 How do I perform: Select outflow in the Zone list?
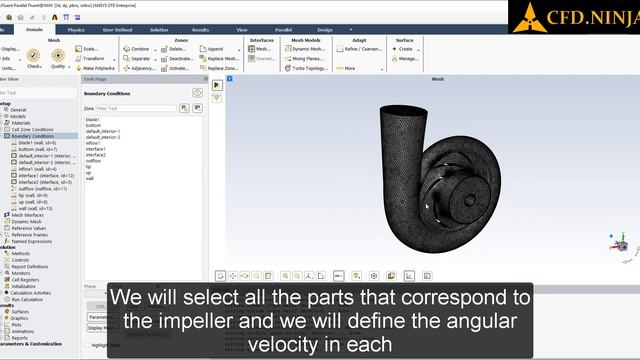[93, 161]
